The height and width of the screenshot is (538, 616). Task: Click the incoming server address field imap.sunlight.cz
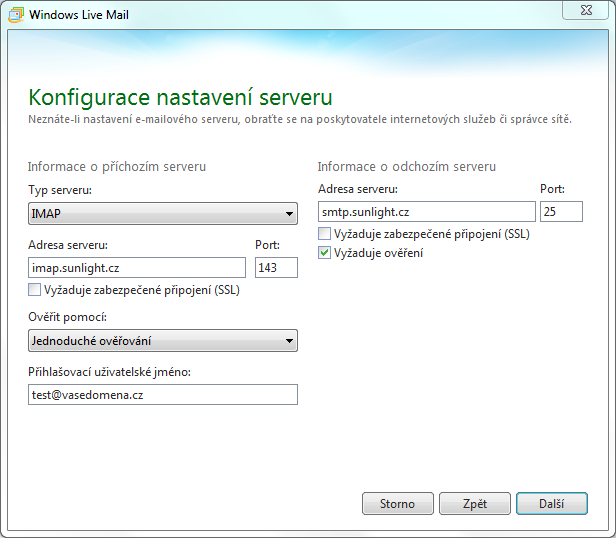coord(137,268)
